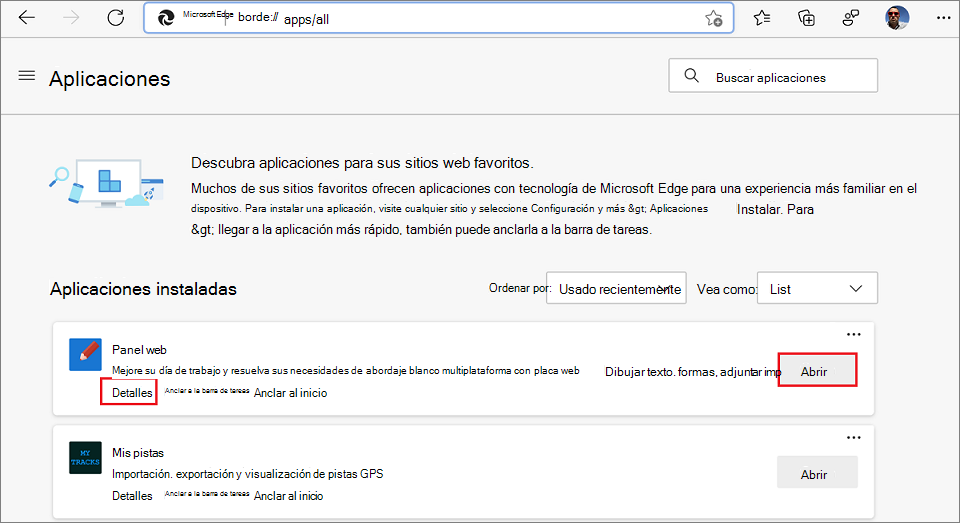The image size is (960, 523).
Task: Reload the page with the refresh icon
Action: point(116,18)
